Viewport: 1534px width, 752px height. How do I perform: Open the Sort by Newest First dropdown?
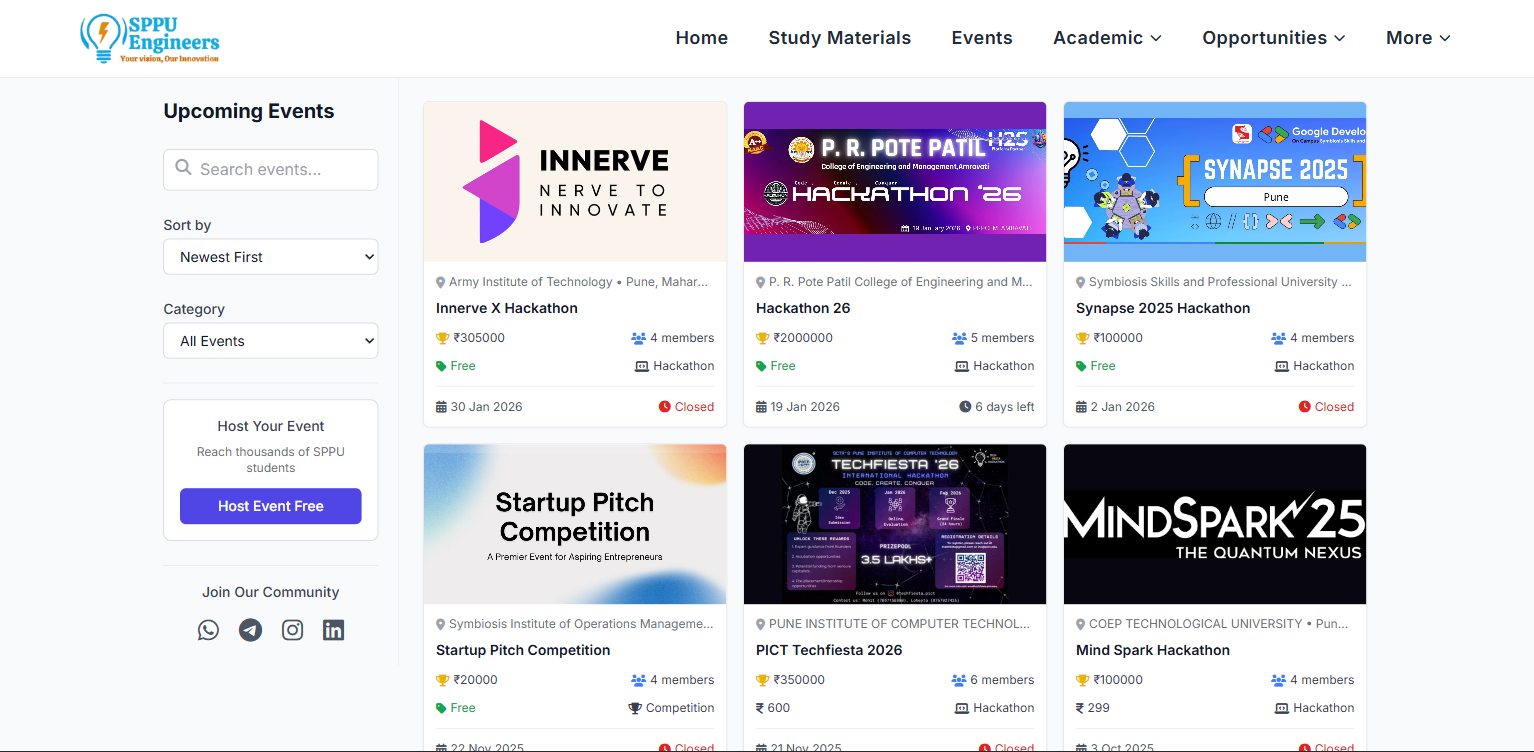click(271, 257)
